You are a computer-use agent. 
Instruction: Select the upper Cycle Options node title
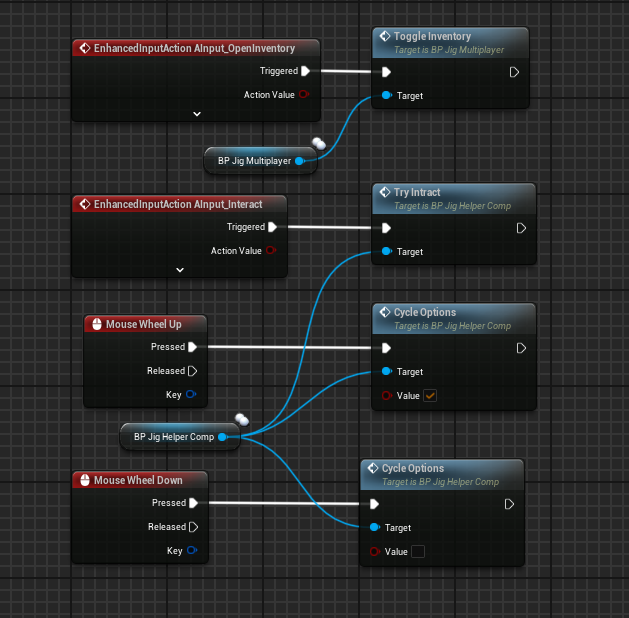tap(425, 312)
